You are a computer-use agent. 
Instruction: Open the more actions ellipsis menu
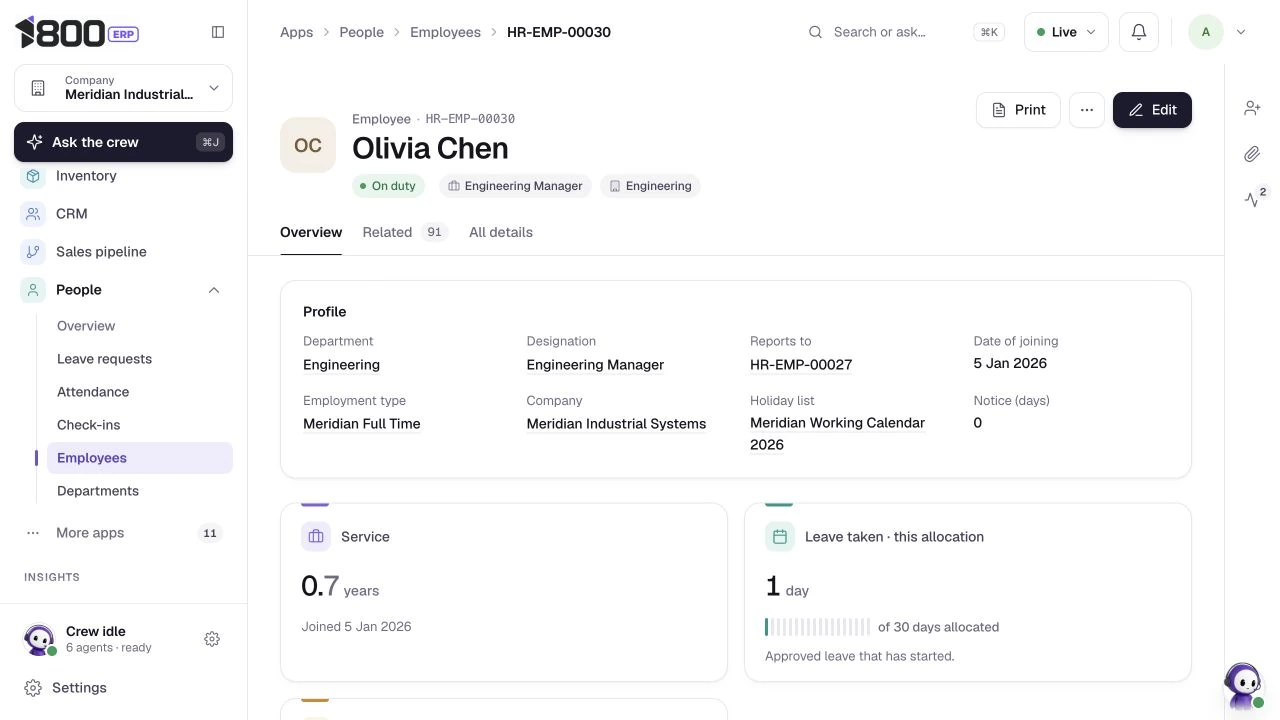tap(1087, 110)
